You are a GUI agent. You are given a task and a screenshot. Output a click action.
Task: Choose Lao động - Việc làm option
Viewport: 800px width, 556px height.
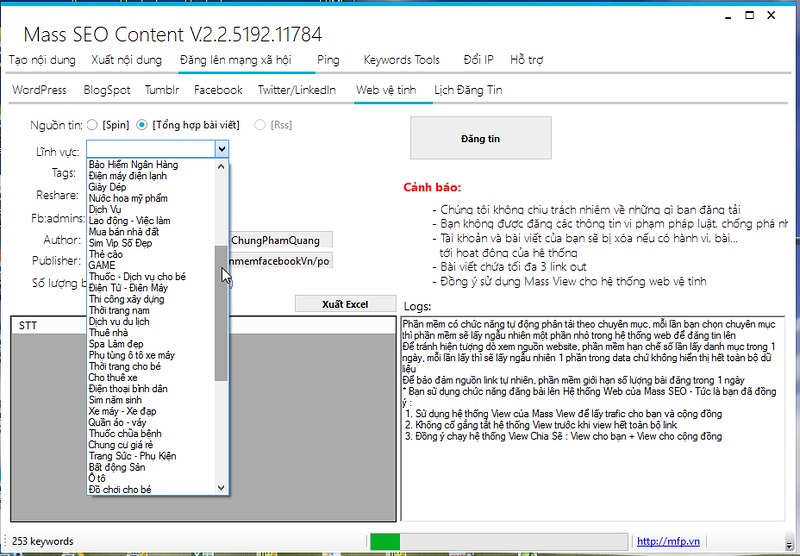(x=130, y=221)
